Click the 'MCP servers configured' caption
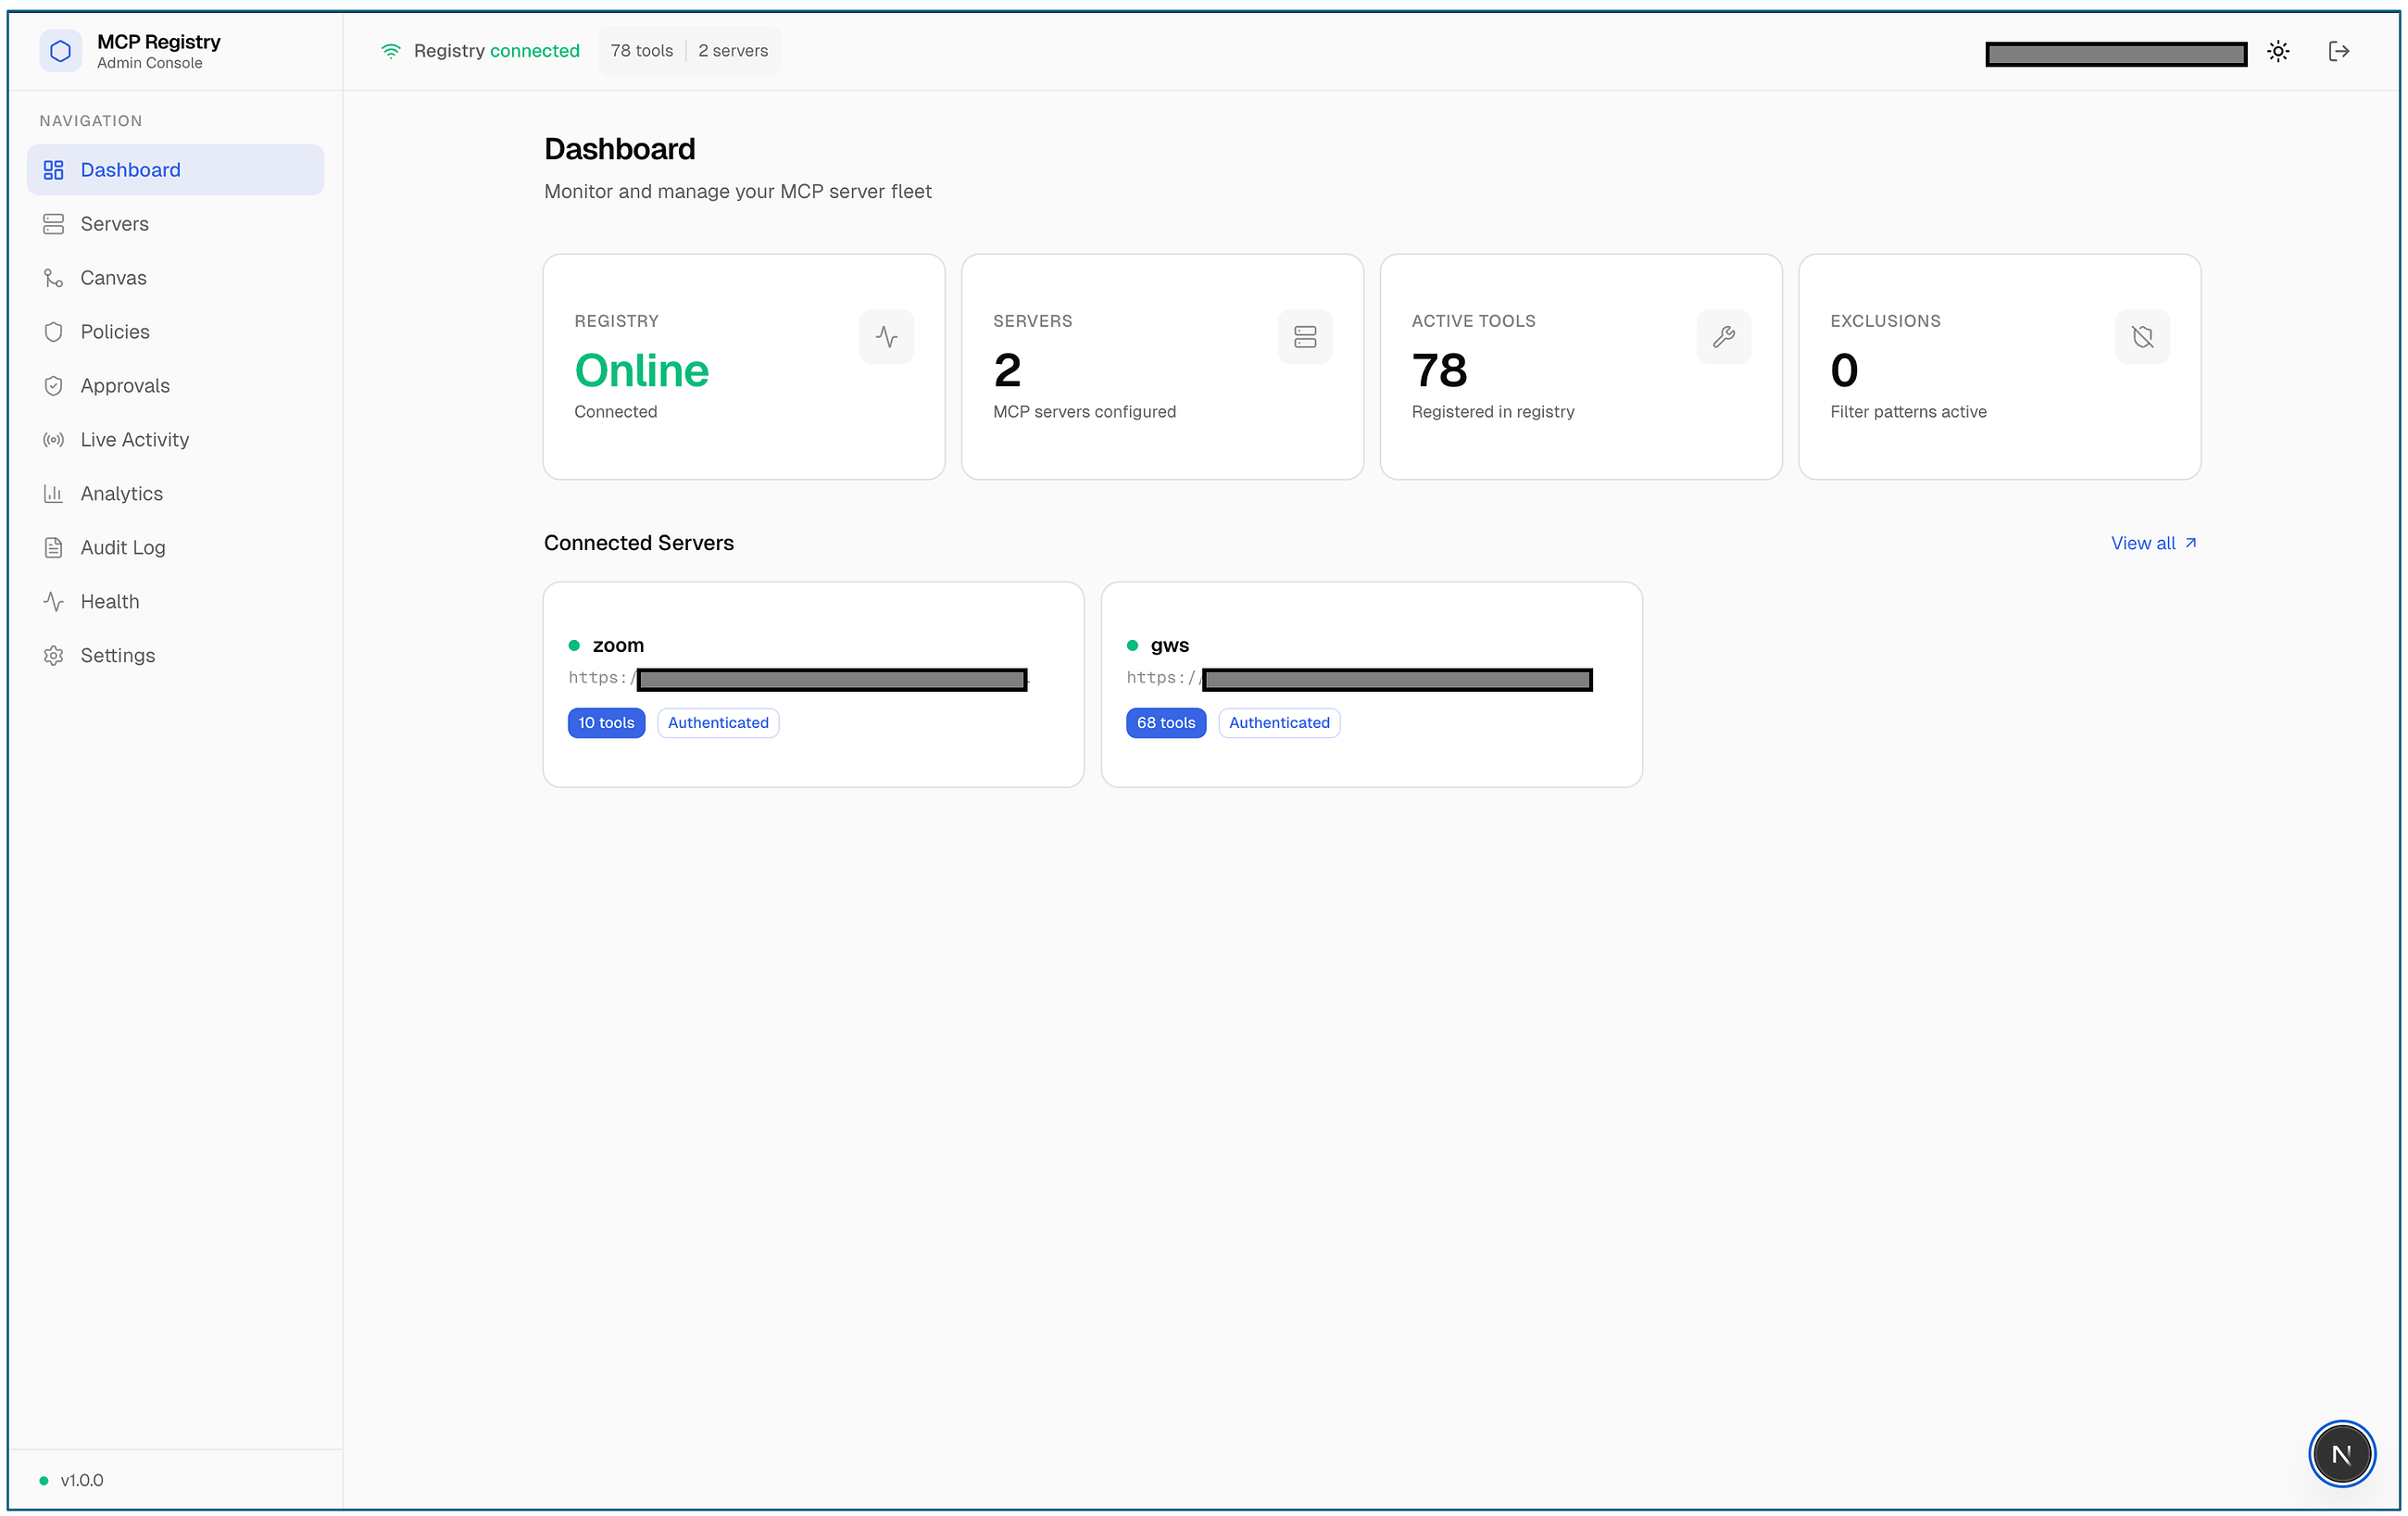 click(x=1085, y=412)
